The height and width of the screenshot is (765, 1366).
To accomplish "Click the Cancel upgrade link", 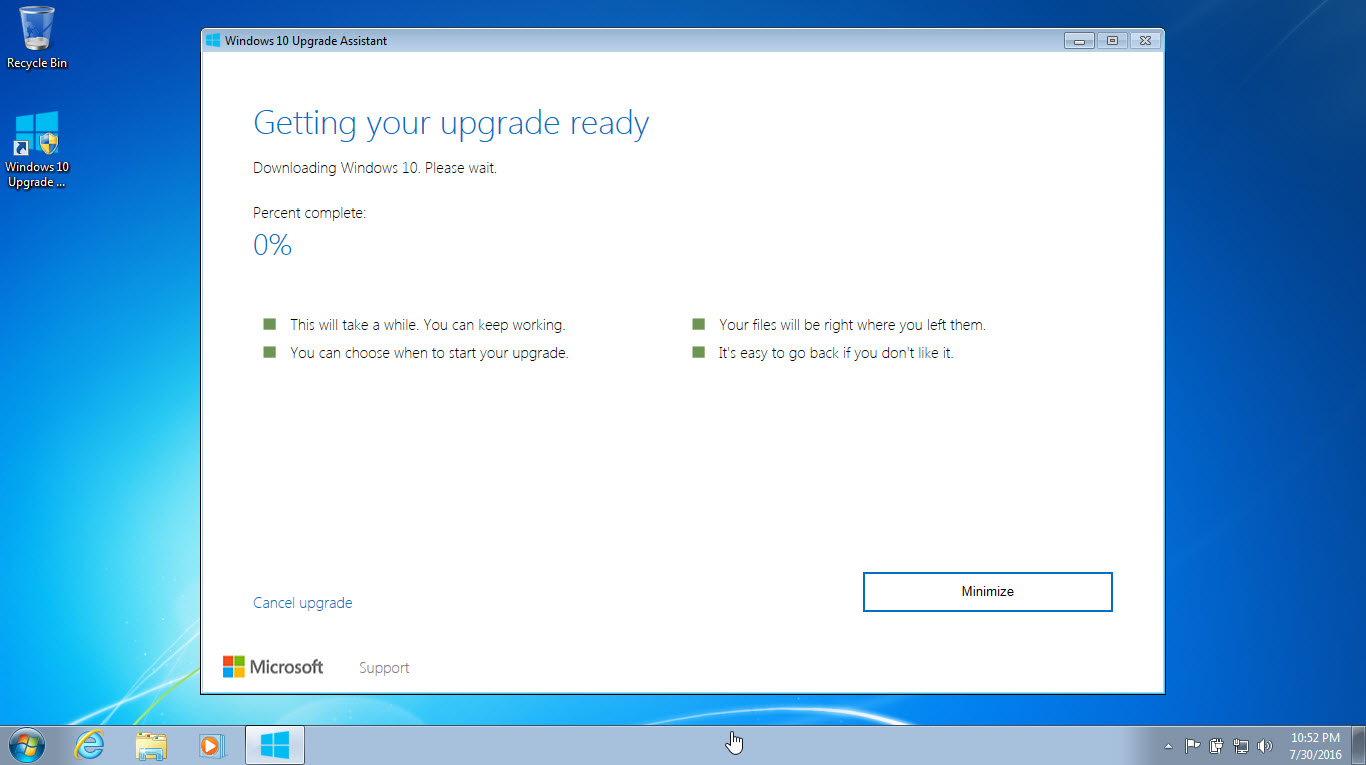I will pyautogui.click(x=302, y=603).
